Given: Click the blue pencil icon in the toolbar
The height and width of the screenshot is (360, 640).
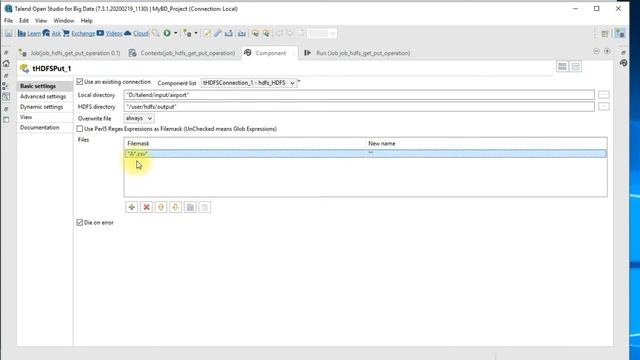Looking at the screenshot, I should coord(218,33).
